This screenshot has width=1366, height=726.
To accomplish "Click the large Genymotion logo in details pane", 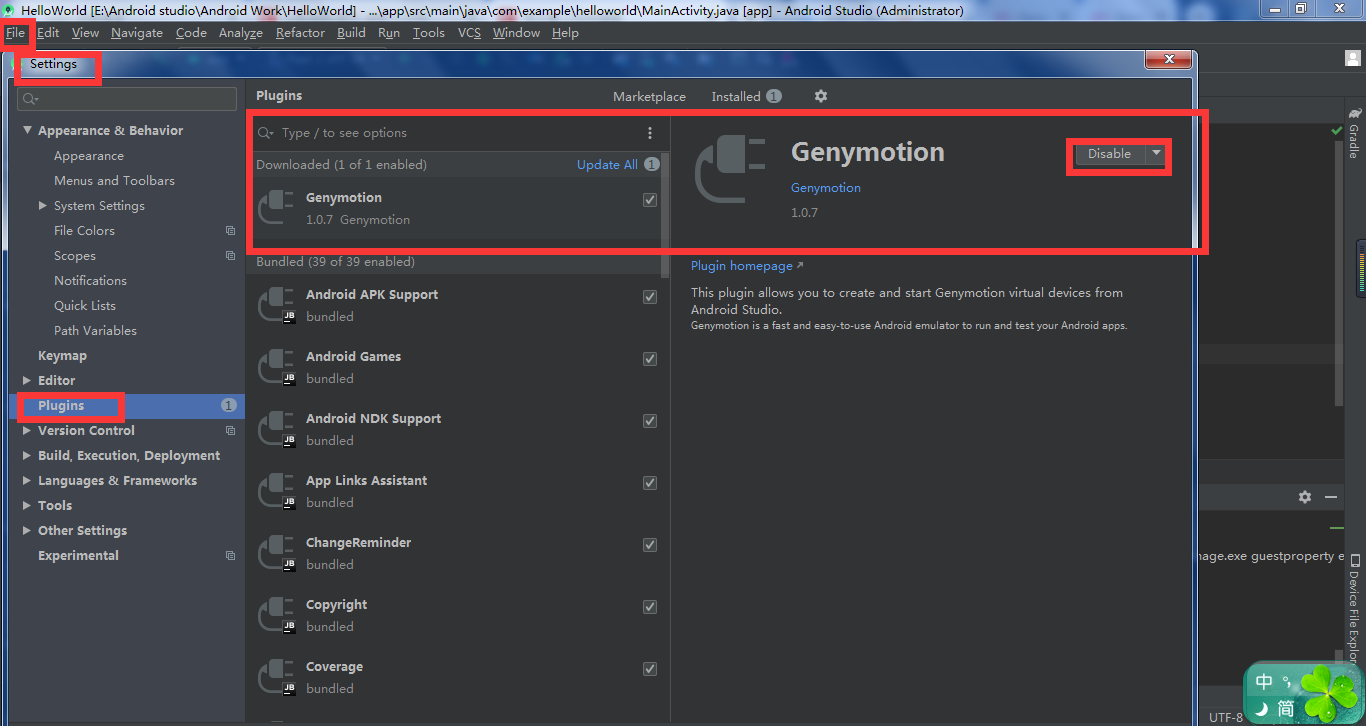I will (x=730, y=171).
